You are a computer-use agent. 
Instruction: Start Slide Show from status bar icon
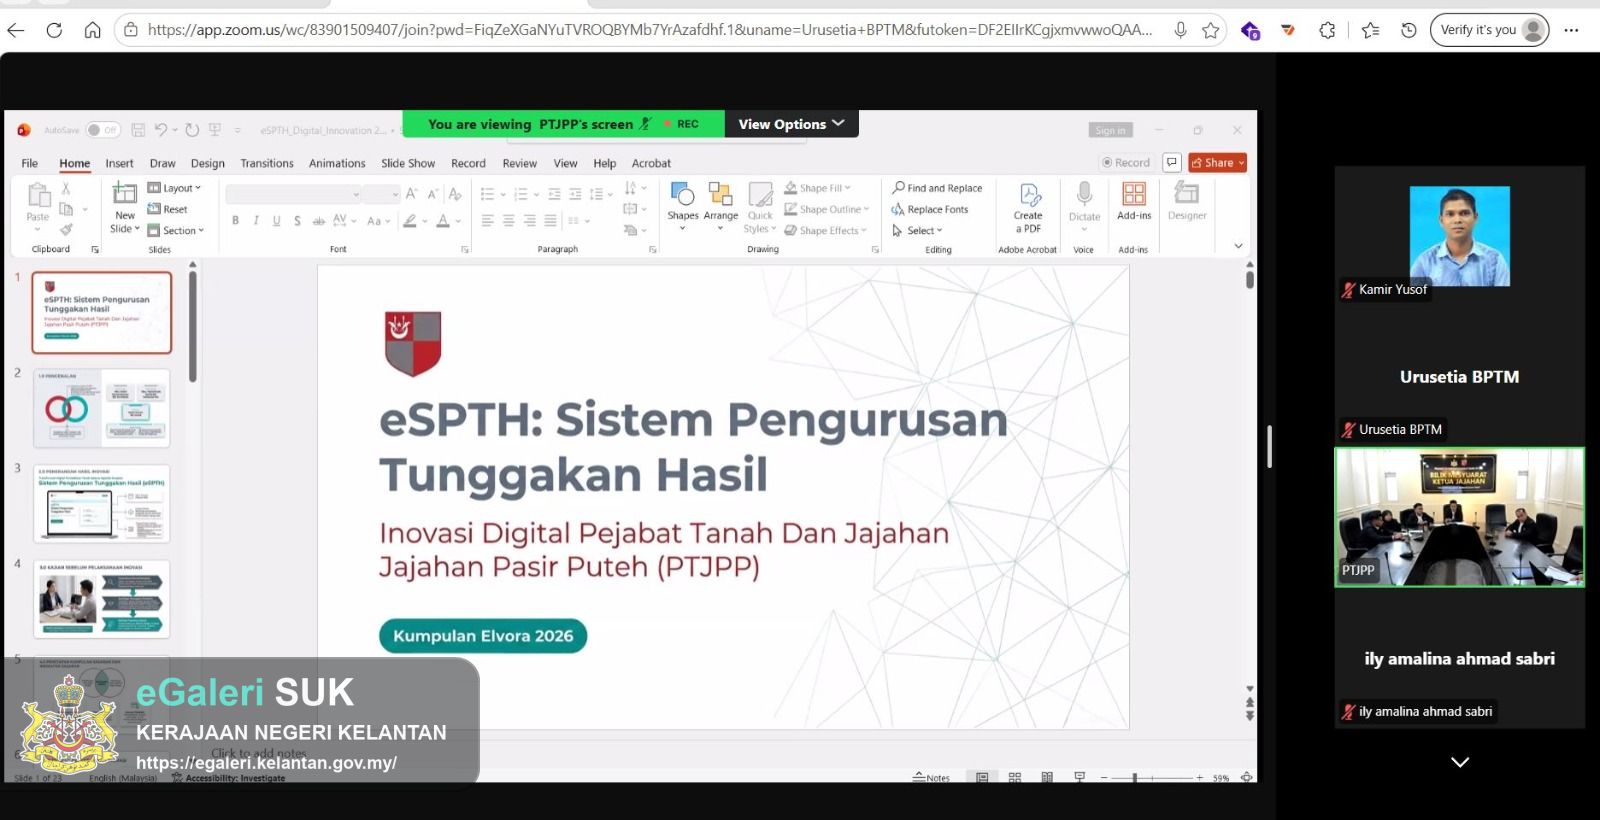1079,777
